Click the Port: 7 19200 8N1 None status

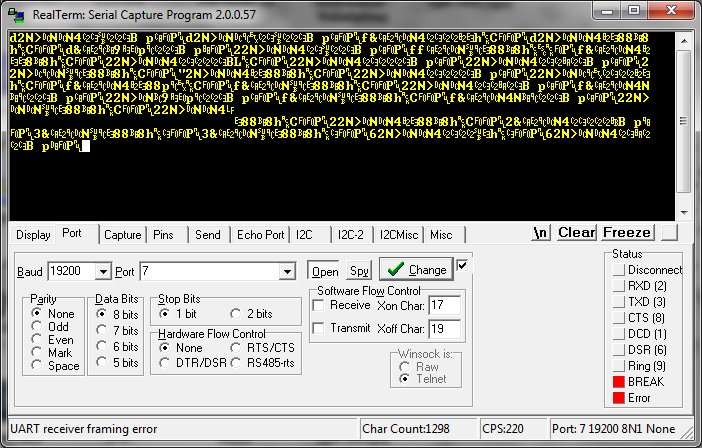613,429
